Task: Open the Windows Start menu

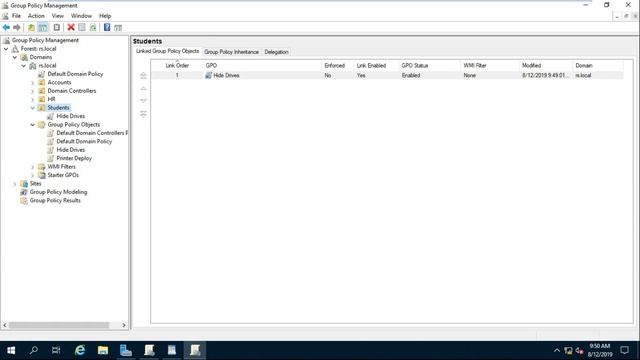Action: click(x=11, y=350)
